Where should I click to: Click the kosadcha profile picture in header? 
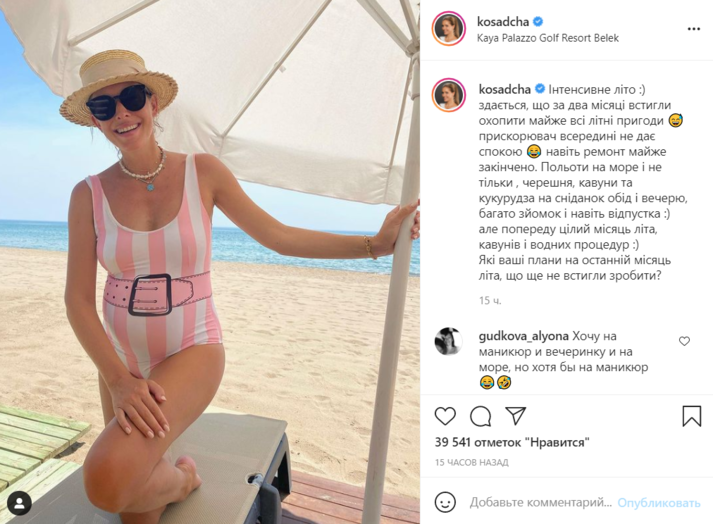pos(449,29)
